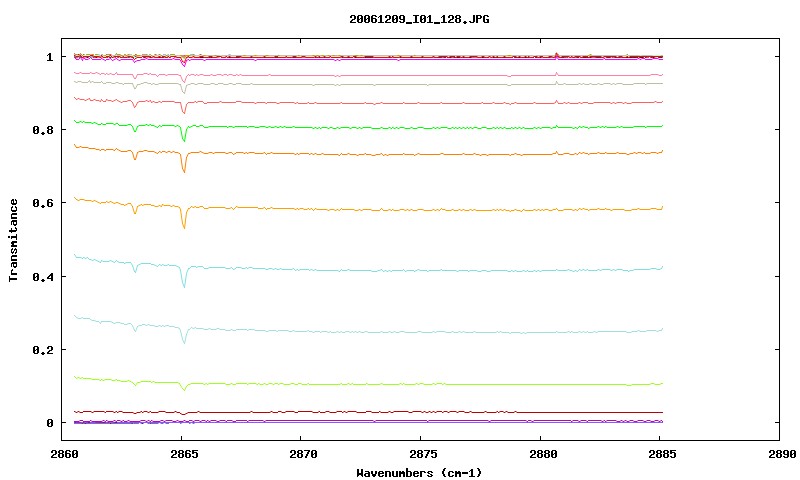Click the y-axis tick label 1

point(49,57)
